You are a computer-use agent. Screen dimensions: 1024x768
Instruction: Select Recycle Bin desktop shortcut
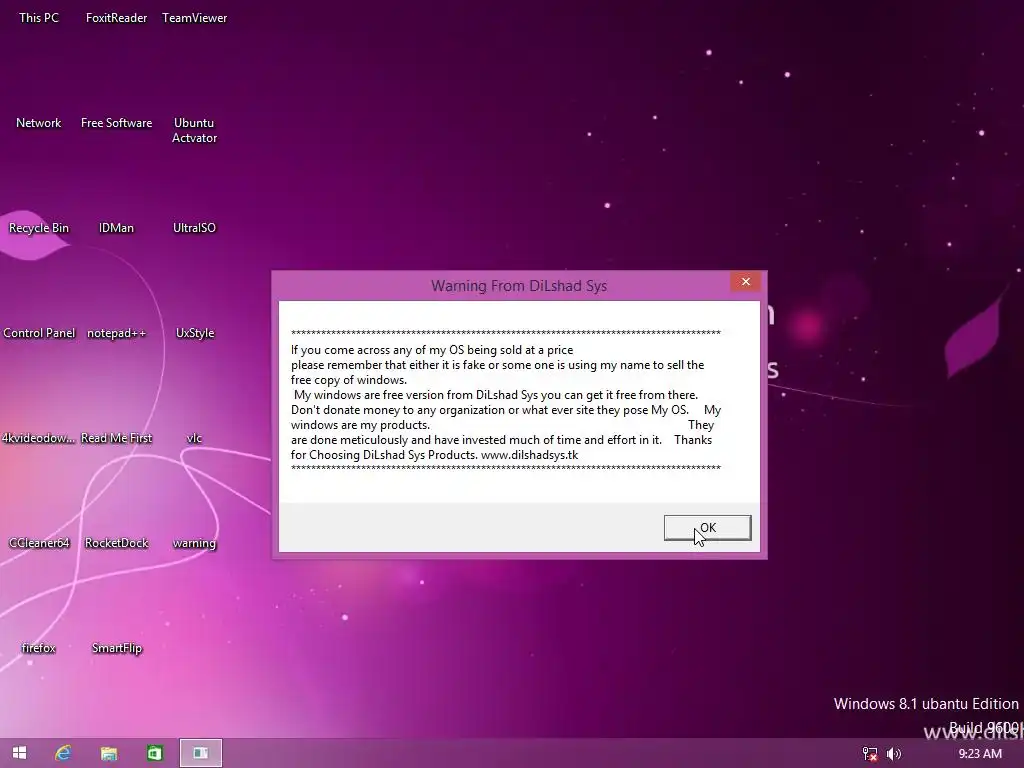point(39,228)
